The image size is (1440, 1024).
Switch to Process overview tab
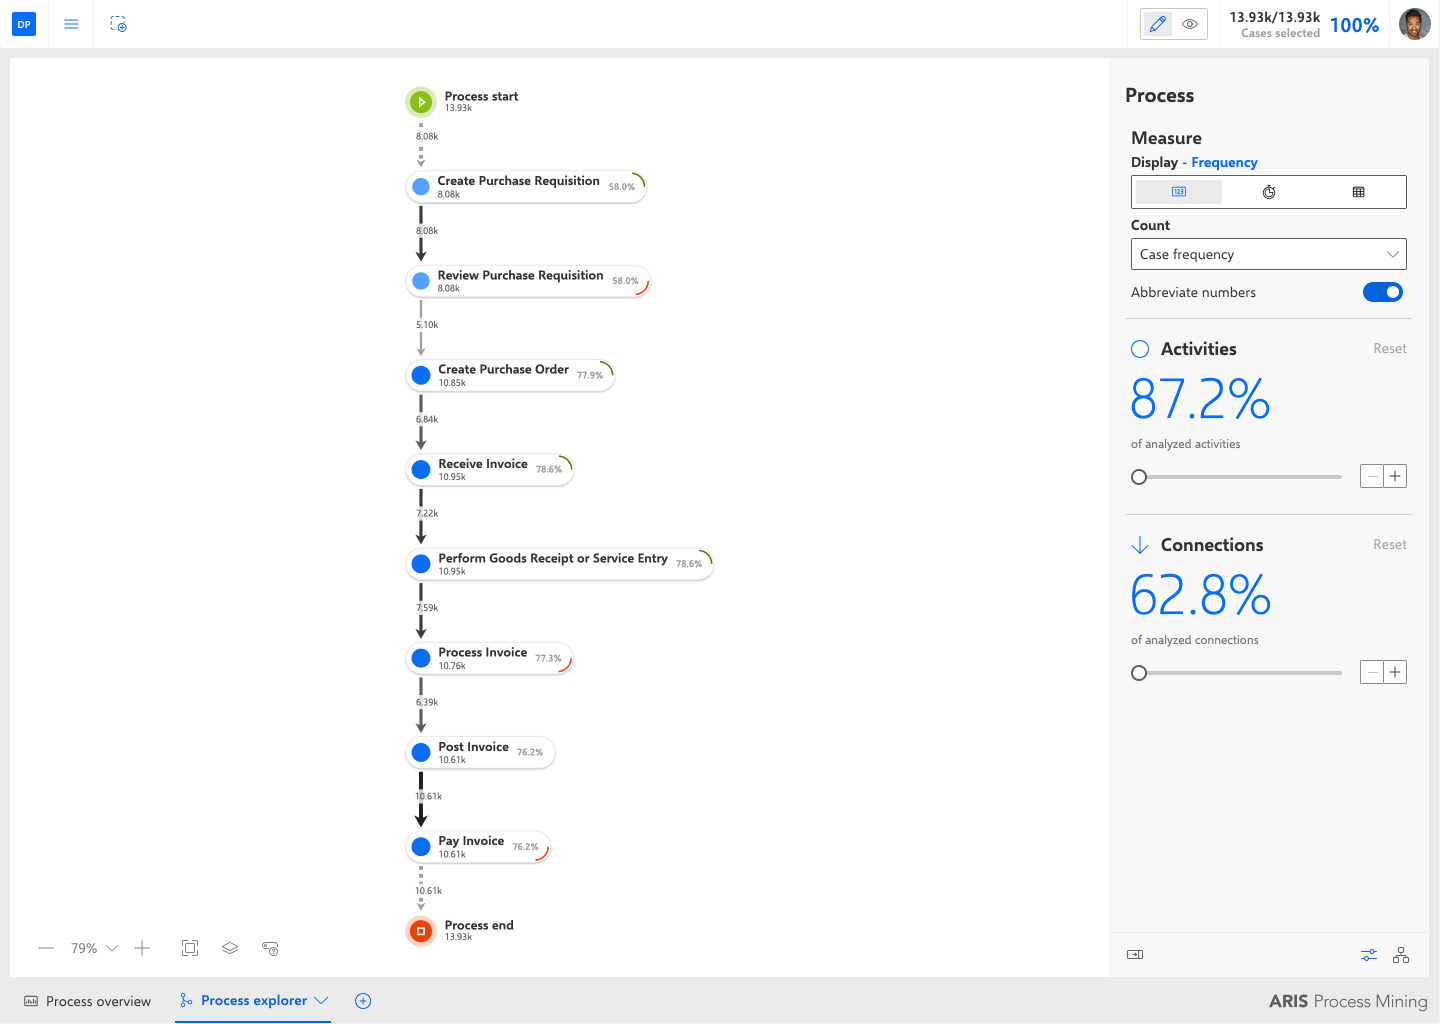click(87, 1001)
